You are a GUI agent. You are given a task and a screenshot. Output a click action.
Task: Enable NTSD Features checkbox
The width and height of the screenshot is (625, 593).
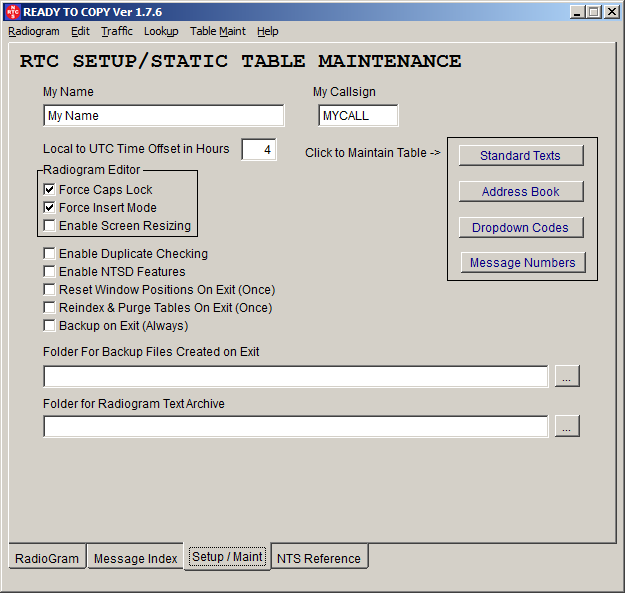coord(49,271)
